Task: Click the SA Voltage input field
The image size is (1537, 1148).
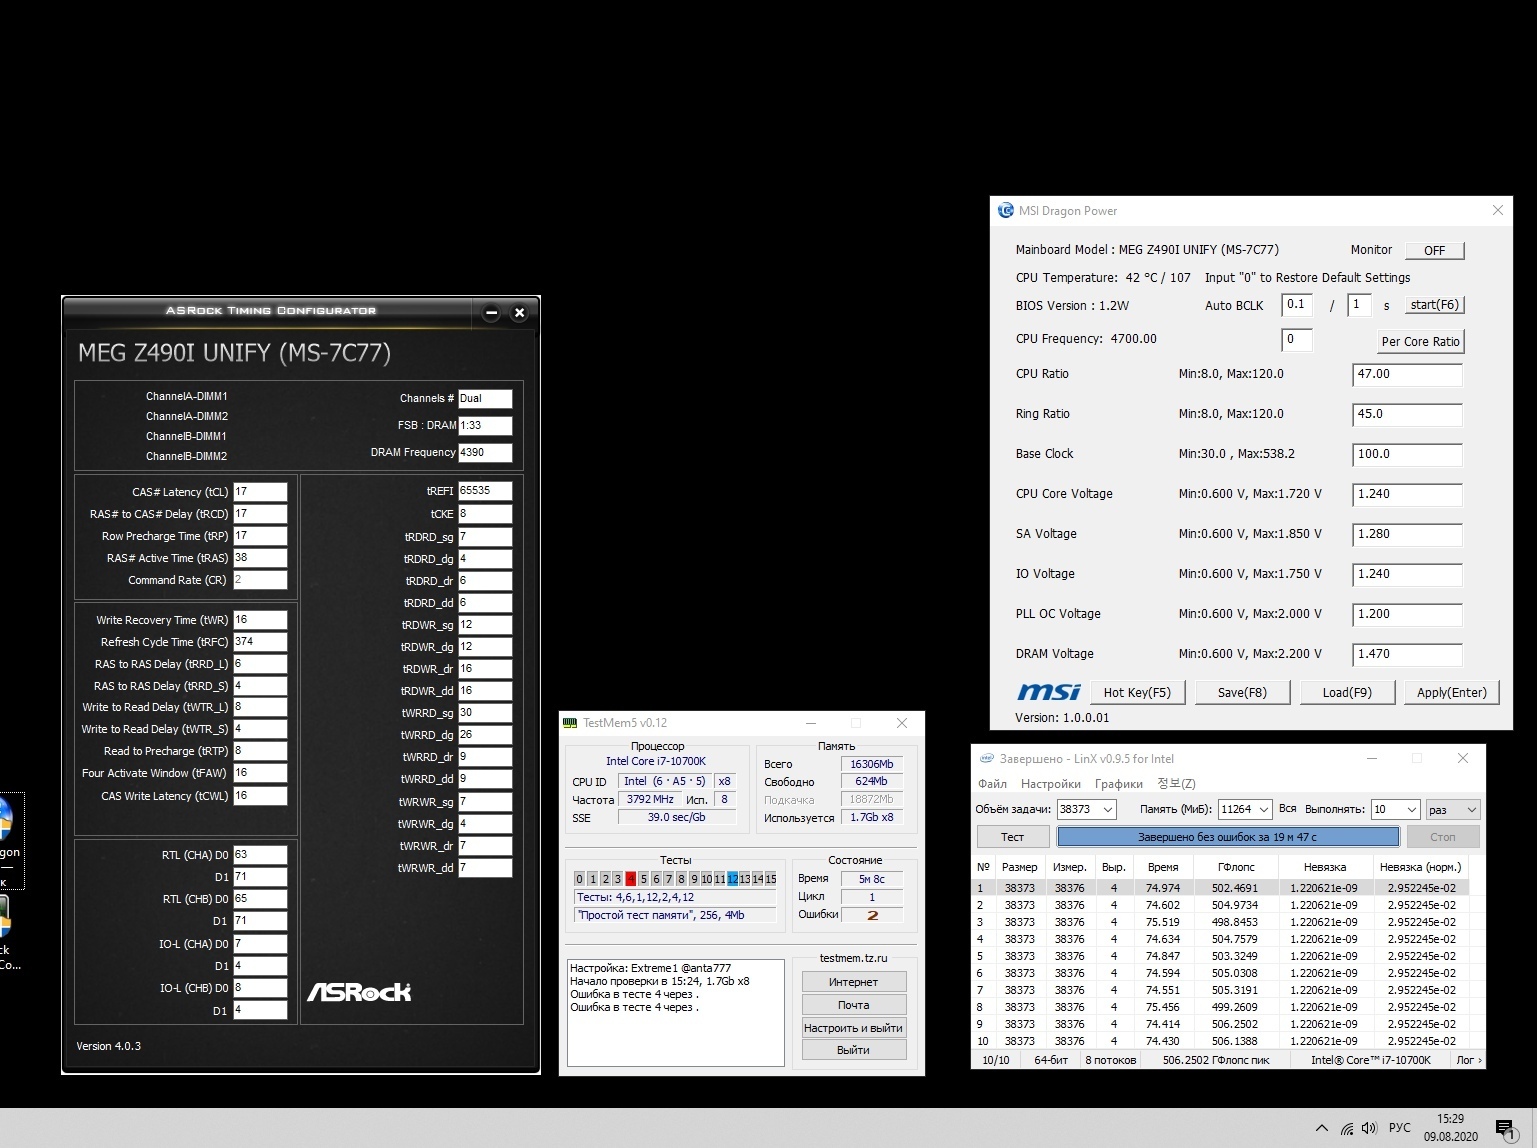Action: click(x=1407, y=534)
